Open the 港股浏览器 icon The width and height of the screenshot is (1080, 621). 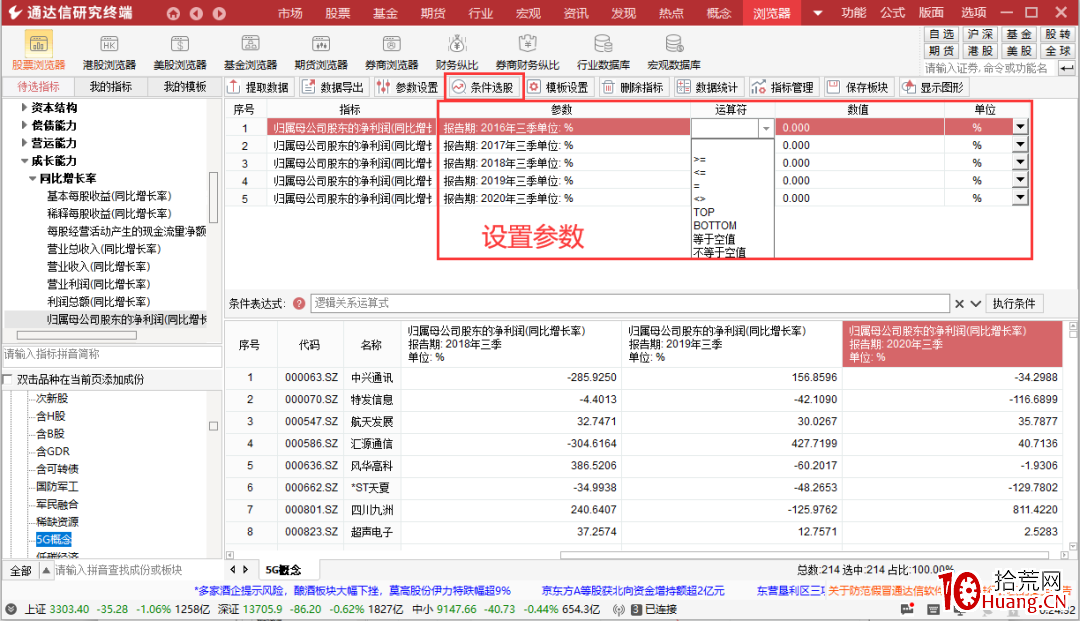109,52
